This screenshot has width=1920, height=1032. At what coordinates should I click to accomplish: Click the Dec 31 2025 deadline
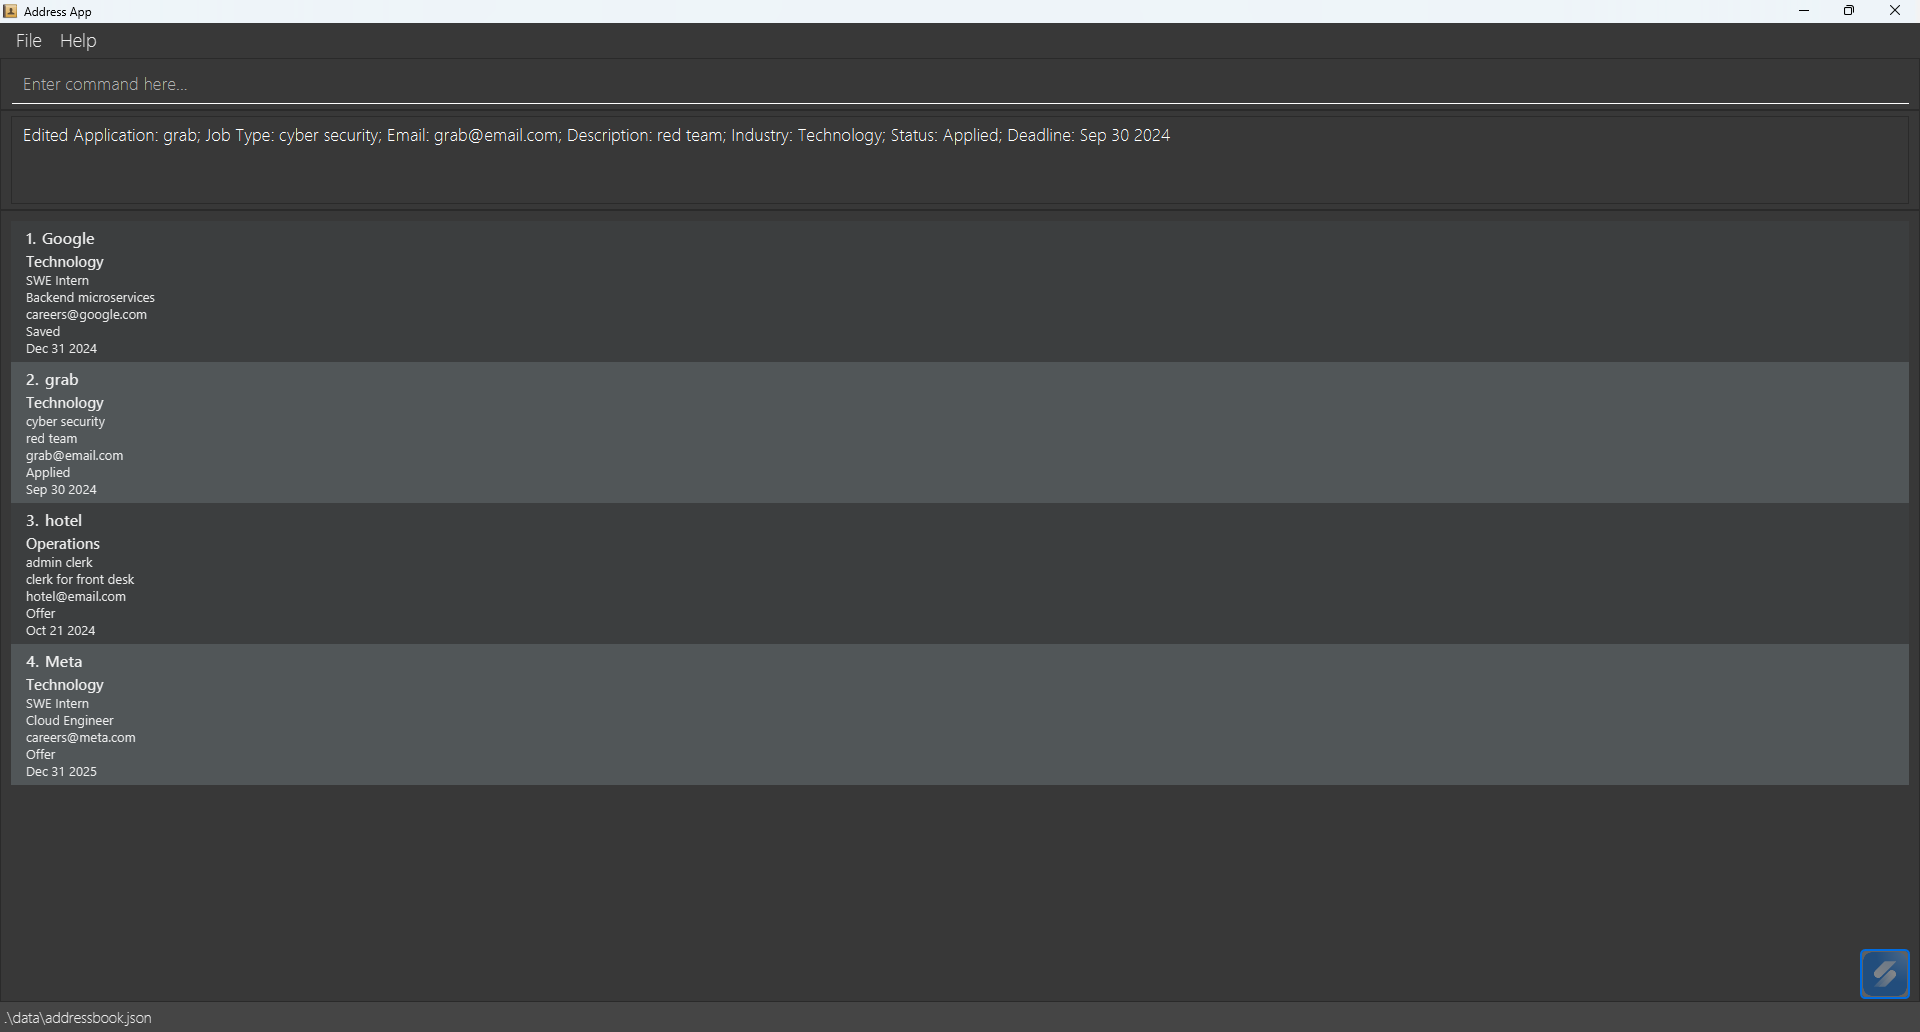tap(61, 772)
